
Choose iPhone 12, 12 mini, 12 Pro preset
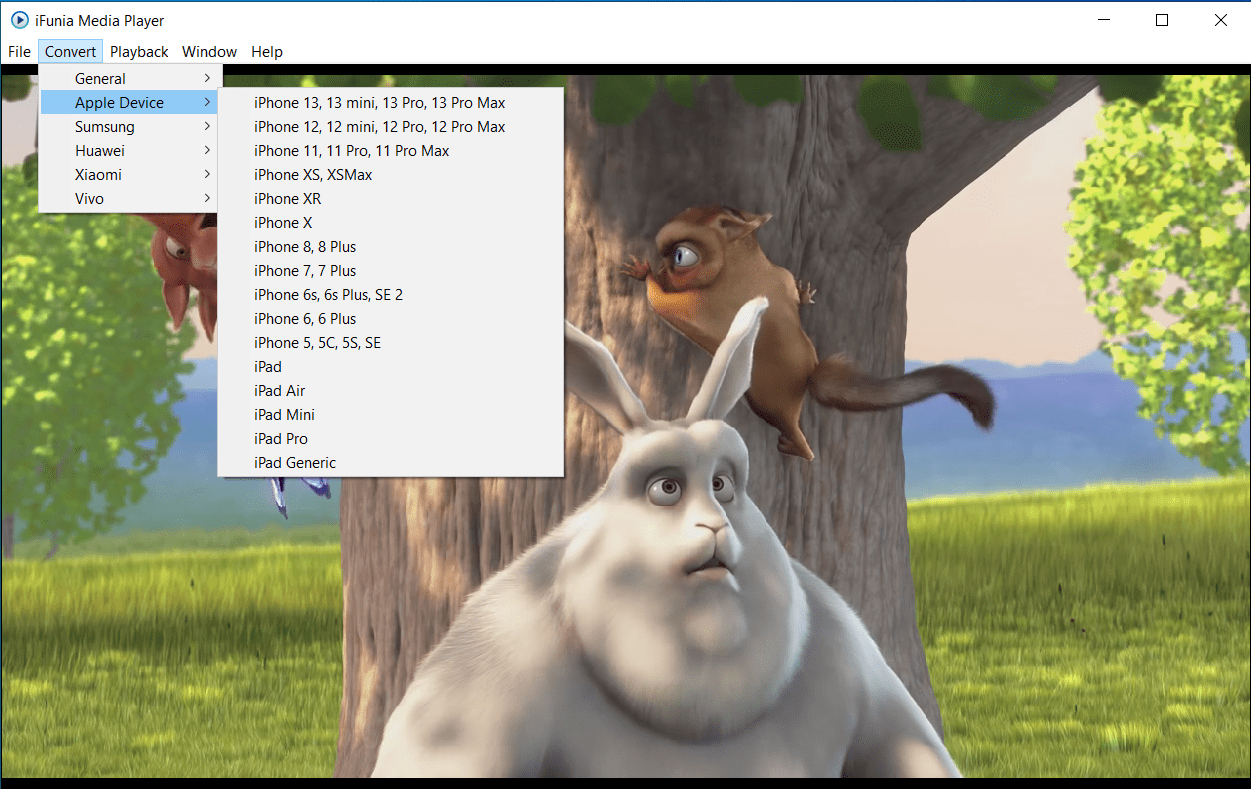click(391, 127)
